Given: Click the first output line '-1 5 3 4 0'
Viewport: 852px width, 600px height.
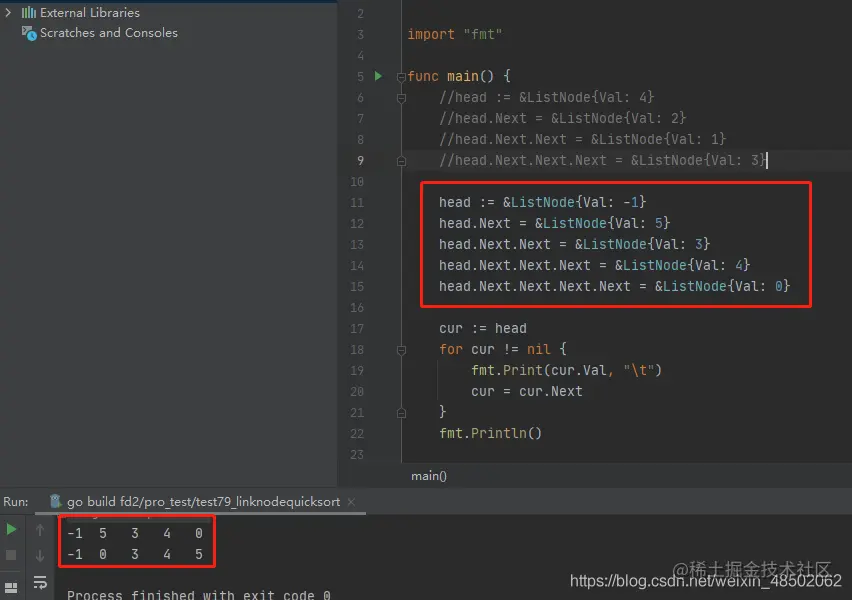Looking at the screenshot, I should coord(135,534).
